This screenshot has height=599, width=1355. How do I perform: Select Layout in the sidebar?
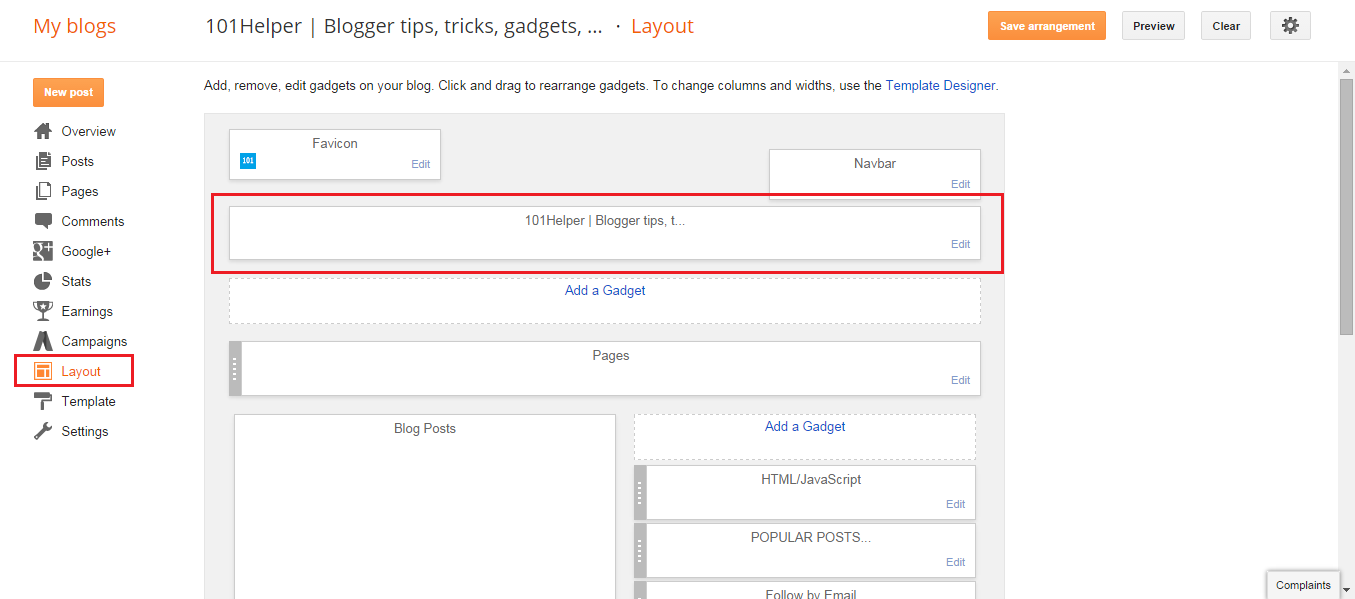[x=81, y=371]
